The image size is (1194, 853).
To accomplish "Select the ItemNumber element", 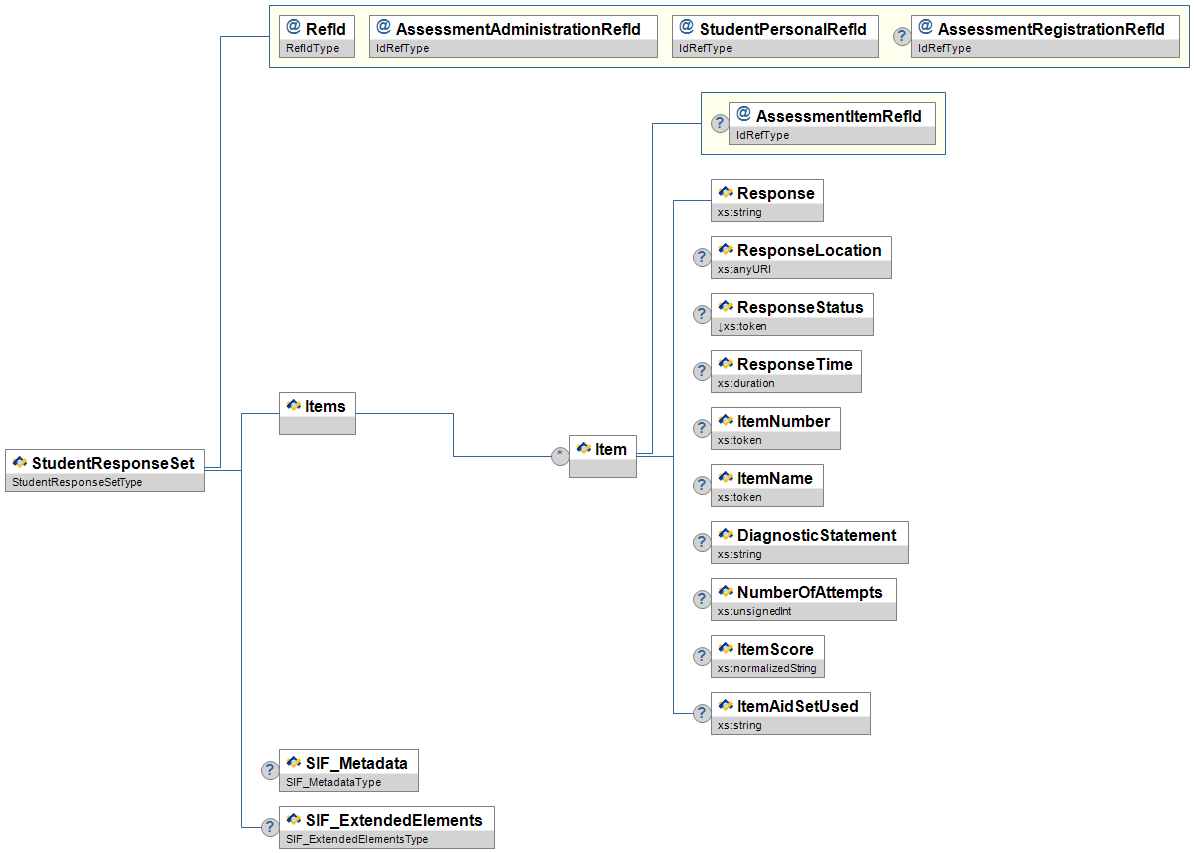I will pyautogui.click(x=775, y=428).
